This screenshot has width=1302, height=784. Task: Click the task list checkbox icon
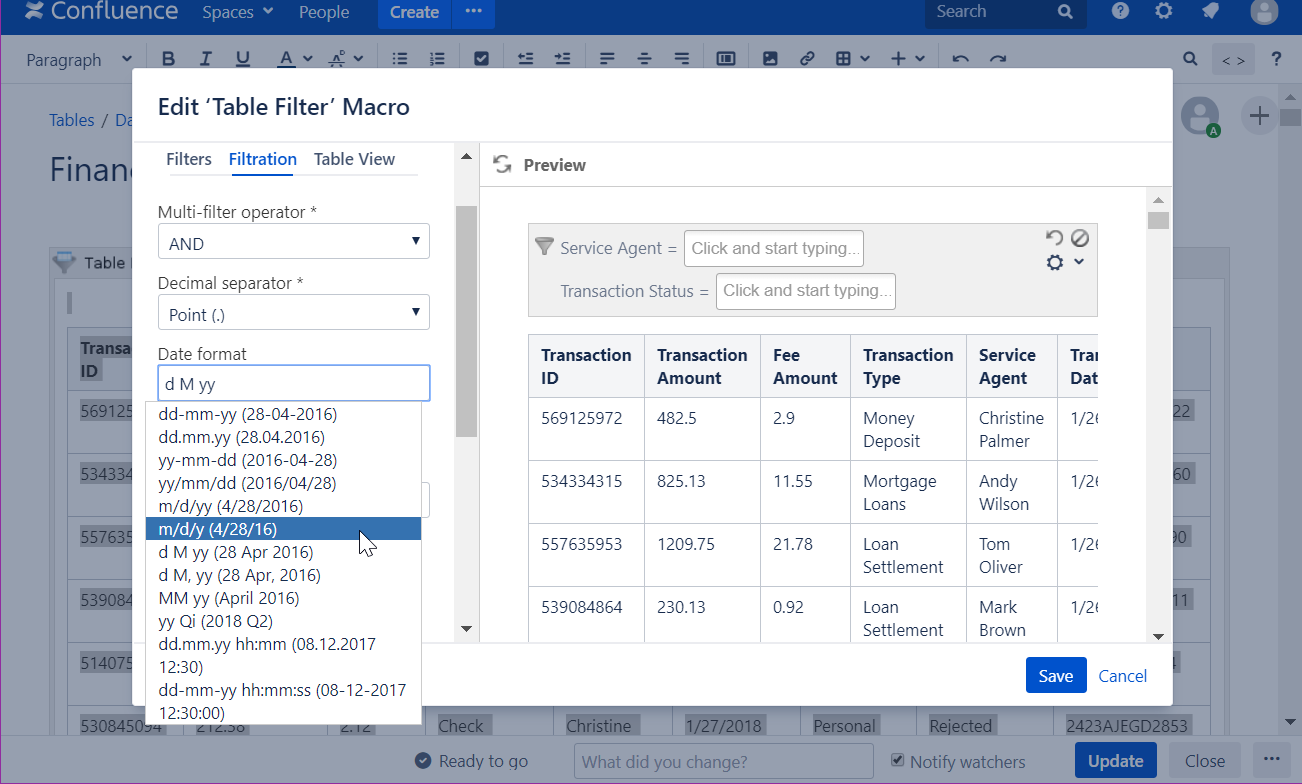click(481, 59)
